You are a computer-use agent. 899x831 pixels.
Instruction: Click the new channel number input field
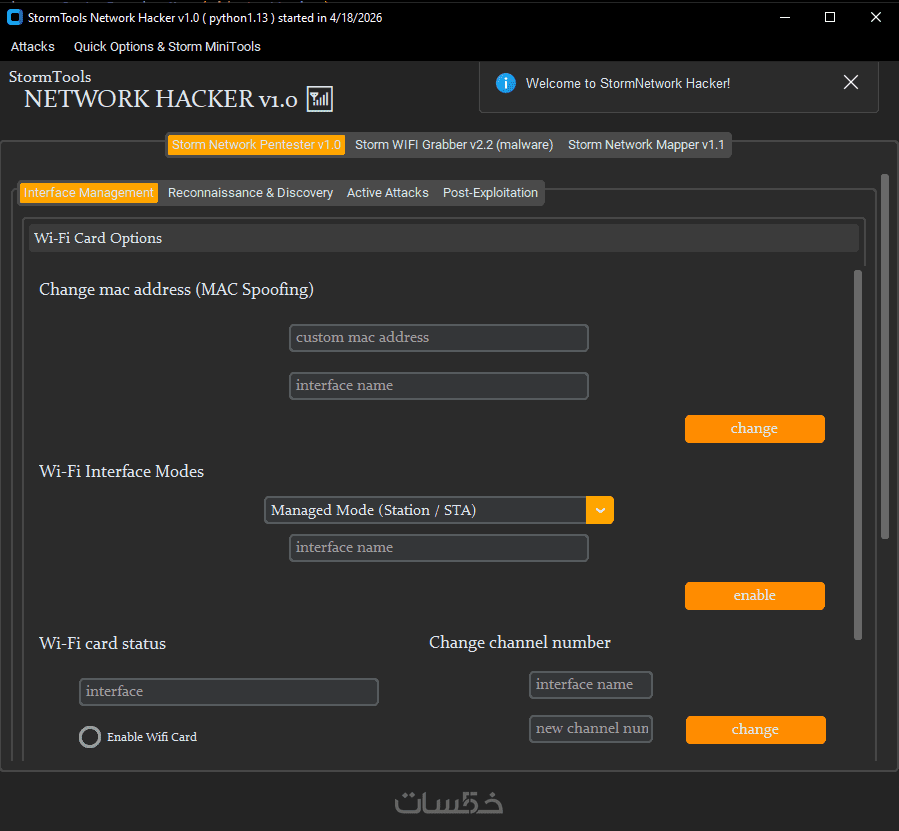coord(591,729)
